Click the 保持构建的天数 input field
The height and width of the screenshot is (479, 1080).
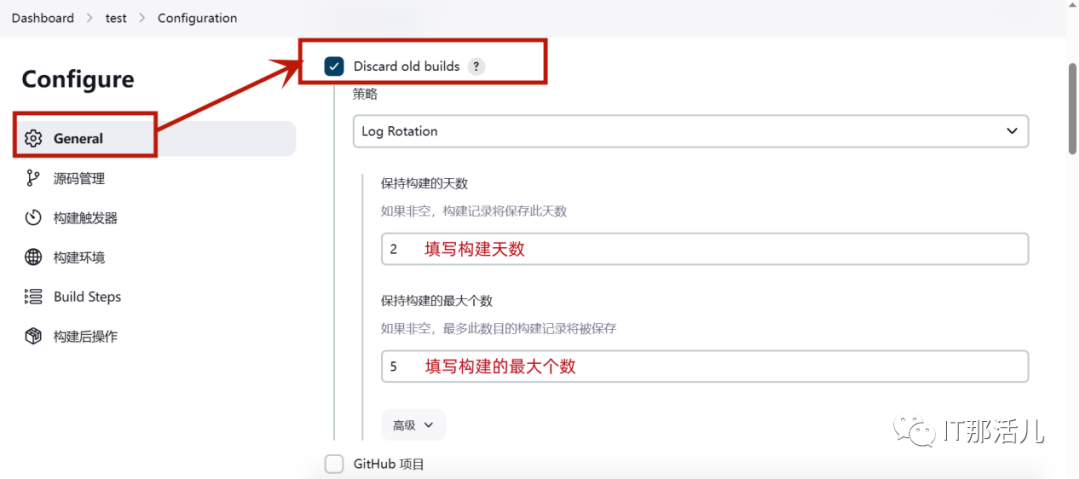pos(705,249)
